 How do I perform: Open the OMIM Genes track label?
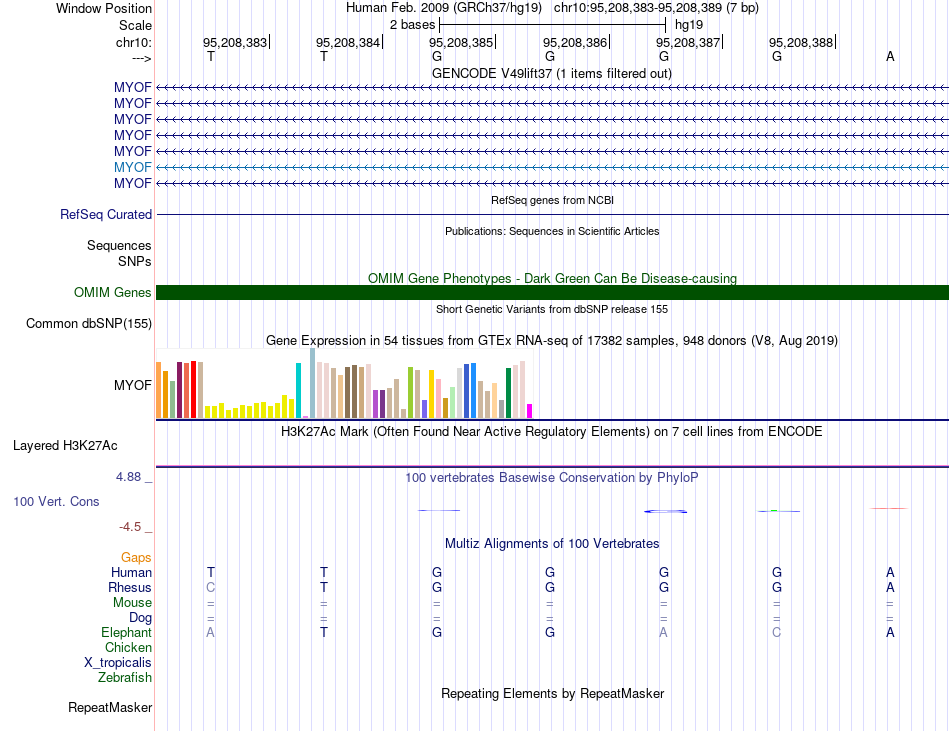pos(113,293)
